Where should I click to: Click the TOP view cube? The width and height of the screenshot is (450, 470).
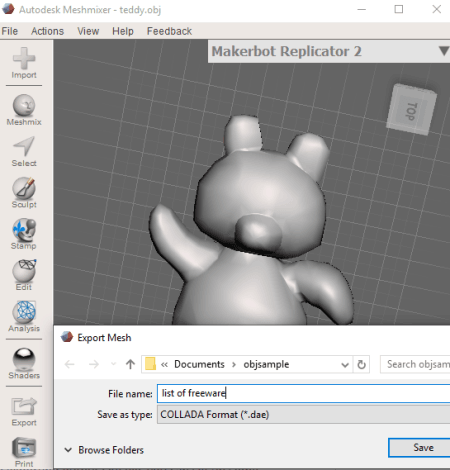[411, 110]
